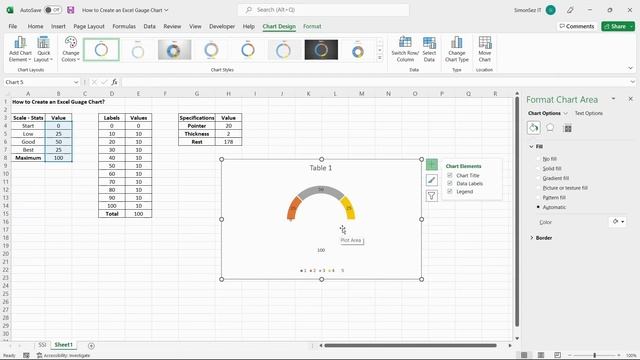Click the pen icon in title bar
The width and height of the screenshot is (640, 360).
coord(570,10)
